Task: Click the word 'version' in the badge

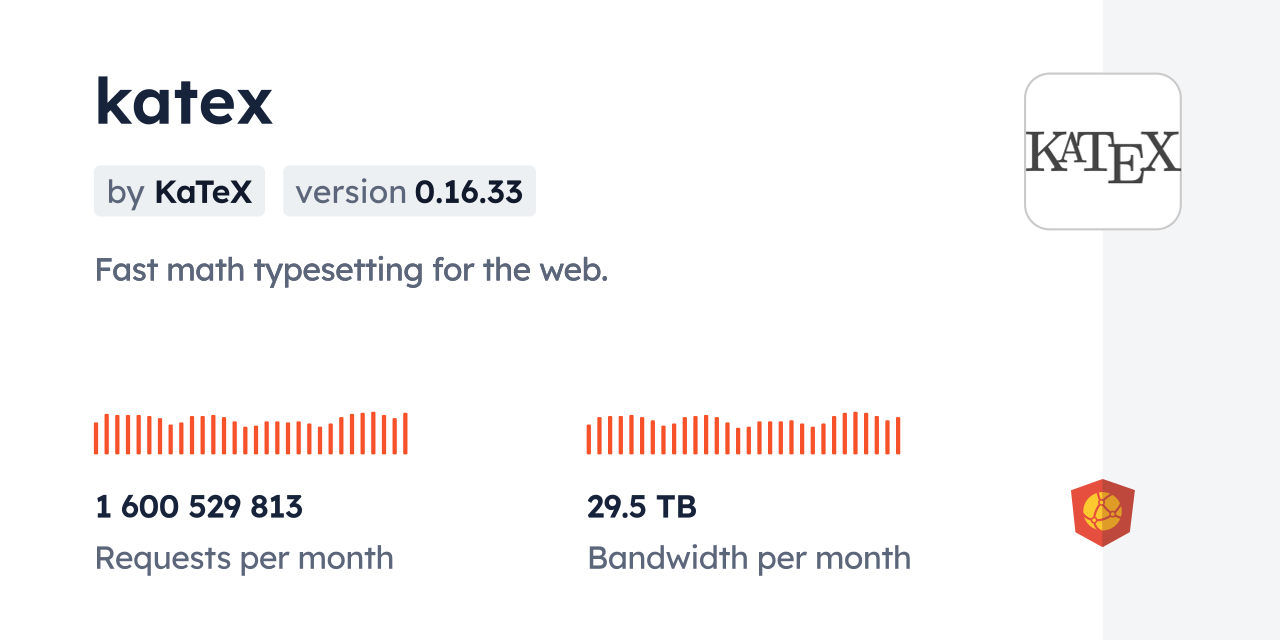Action: 350,191
